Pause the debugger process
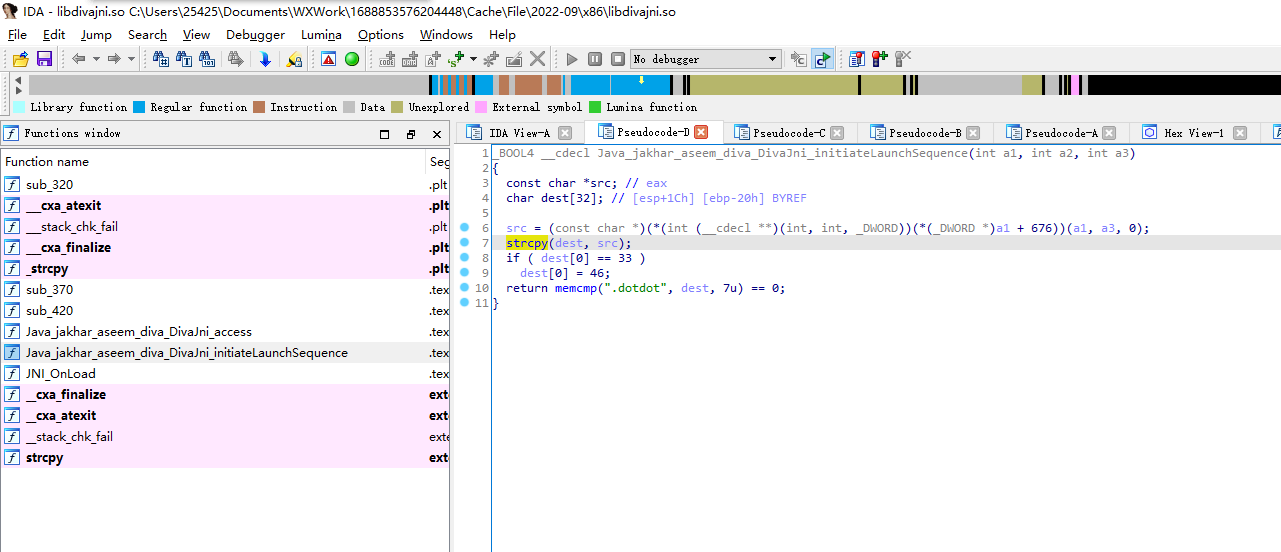Image resolution: width=1281 pixels, height=552 pixels. click(x=595, y=59)
